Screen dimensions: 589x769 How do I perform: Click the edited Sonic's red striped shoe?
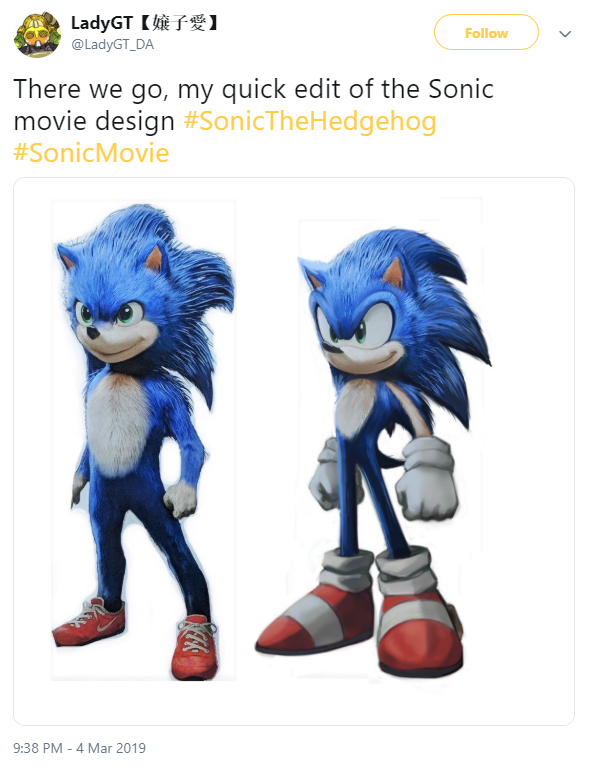[314, 619]
